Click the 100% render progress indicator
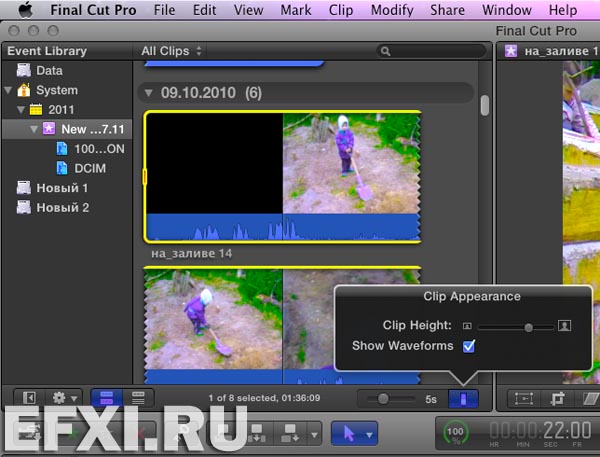Image resolution: width=600 pixels, height=457 pixels. pos(455,433)
